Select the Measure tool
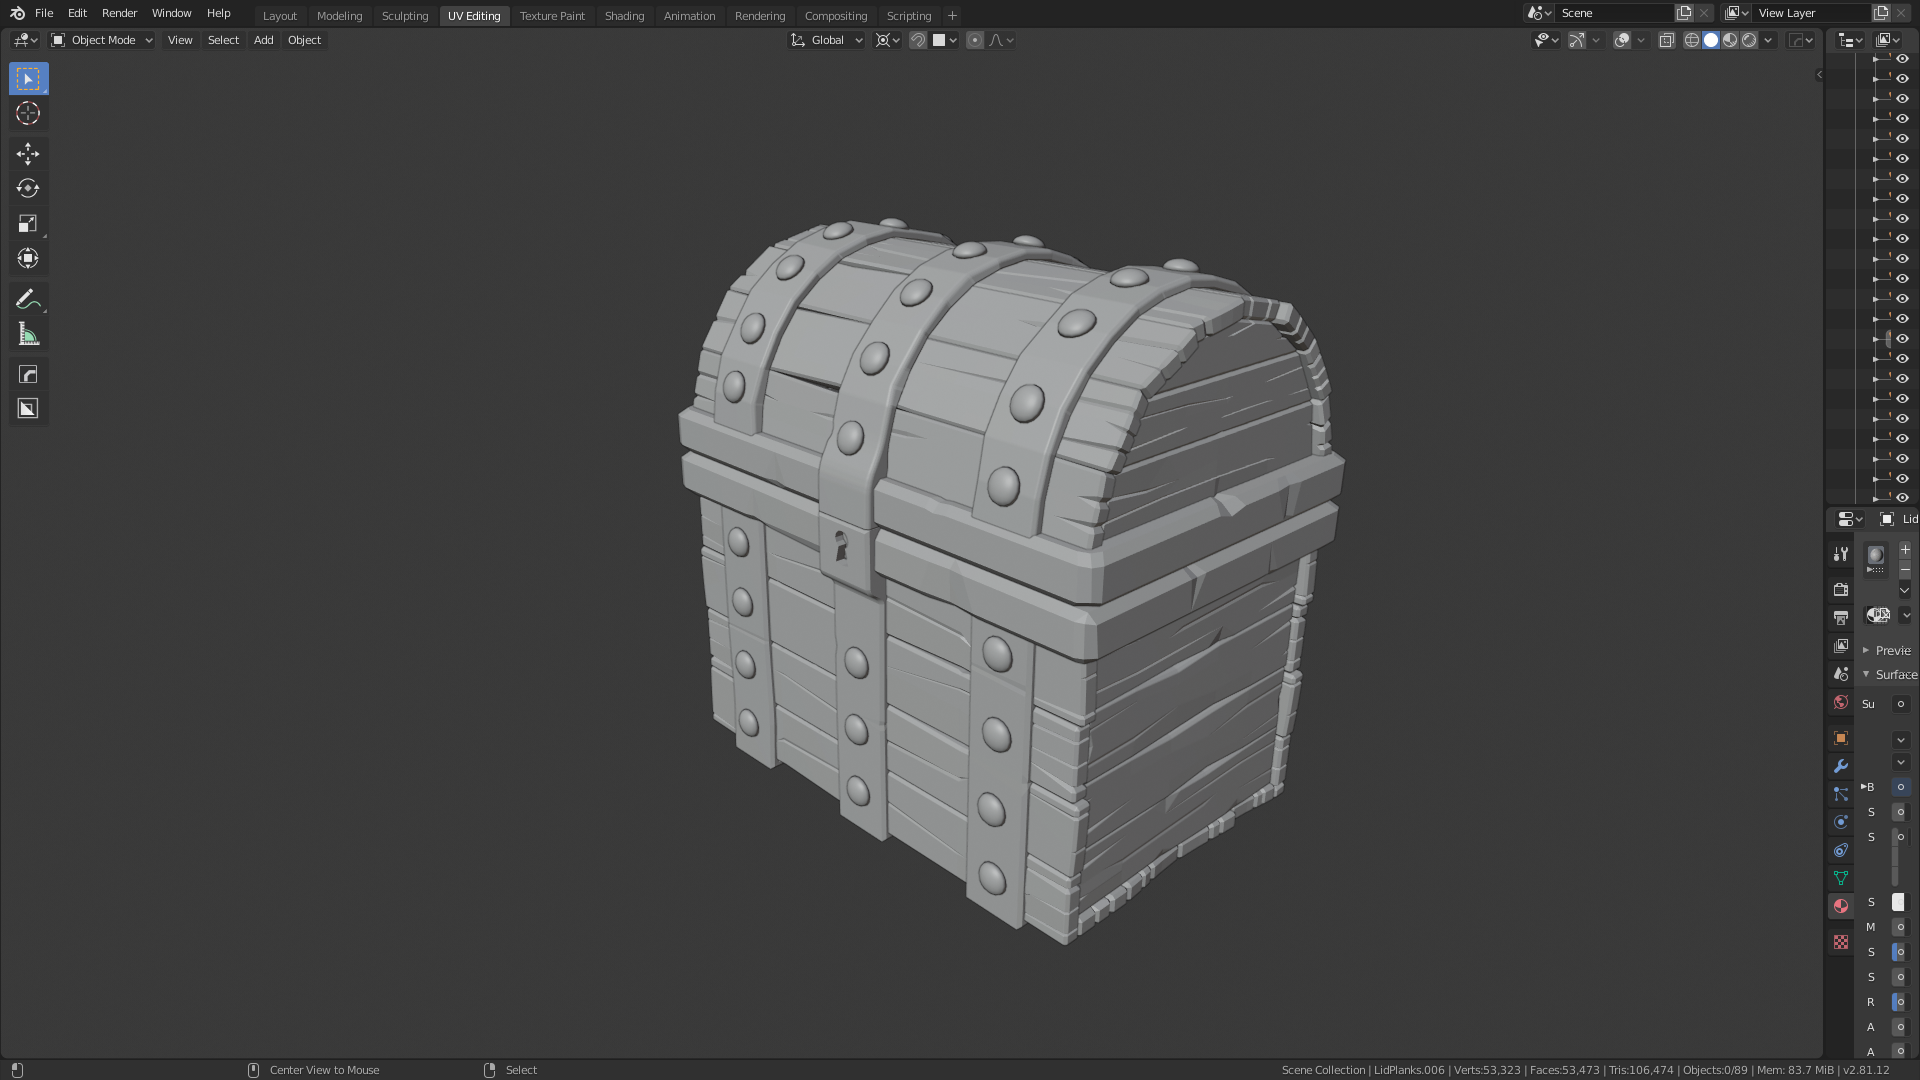The image size is (1920, 1080). [28, 335]
